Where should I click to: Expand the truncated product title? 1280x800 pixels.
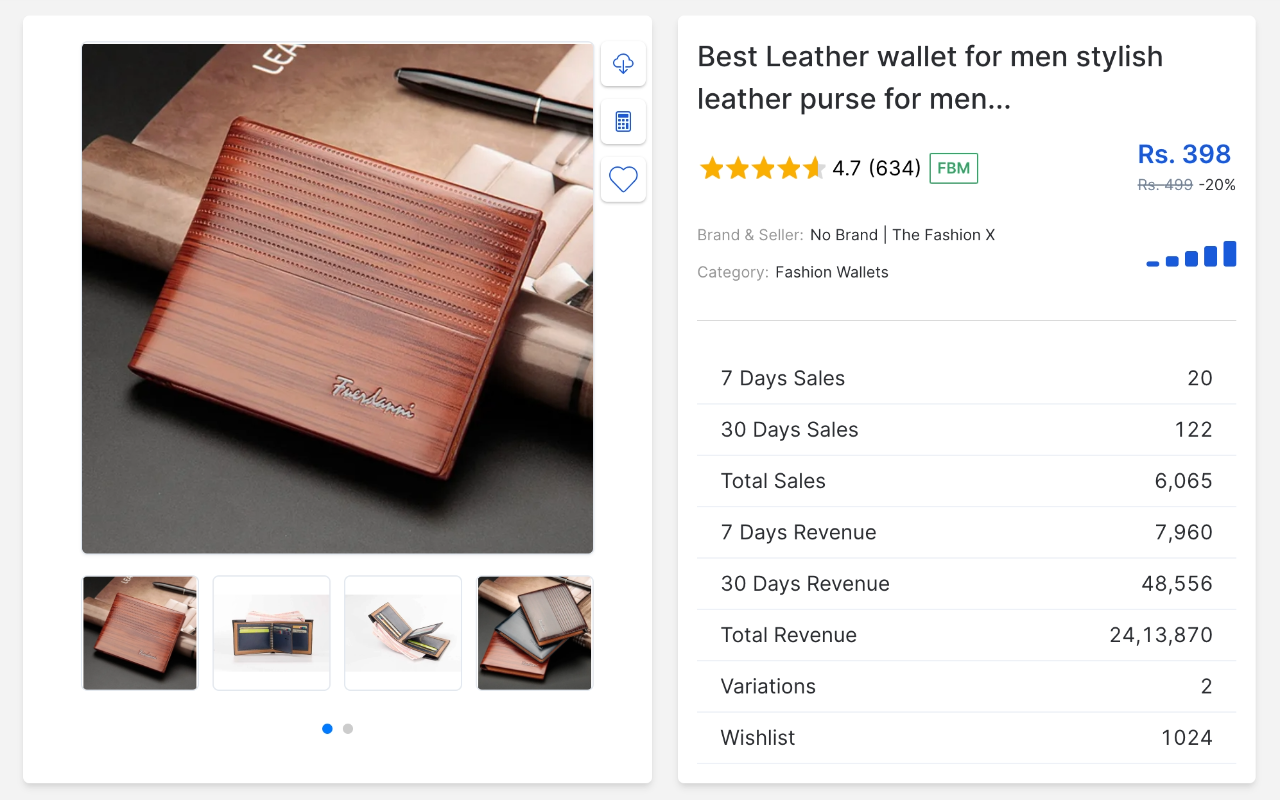930,78
